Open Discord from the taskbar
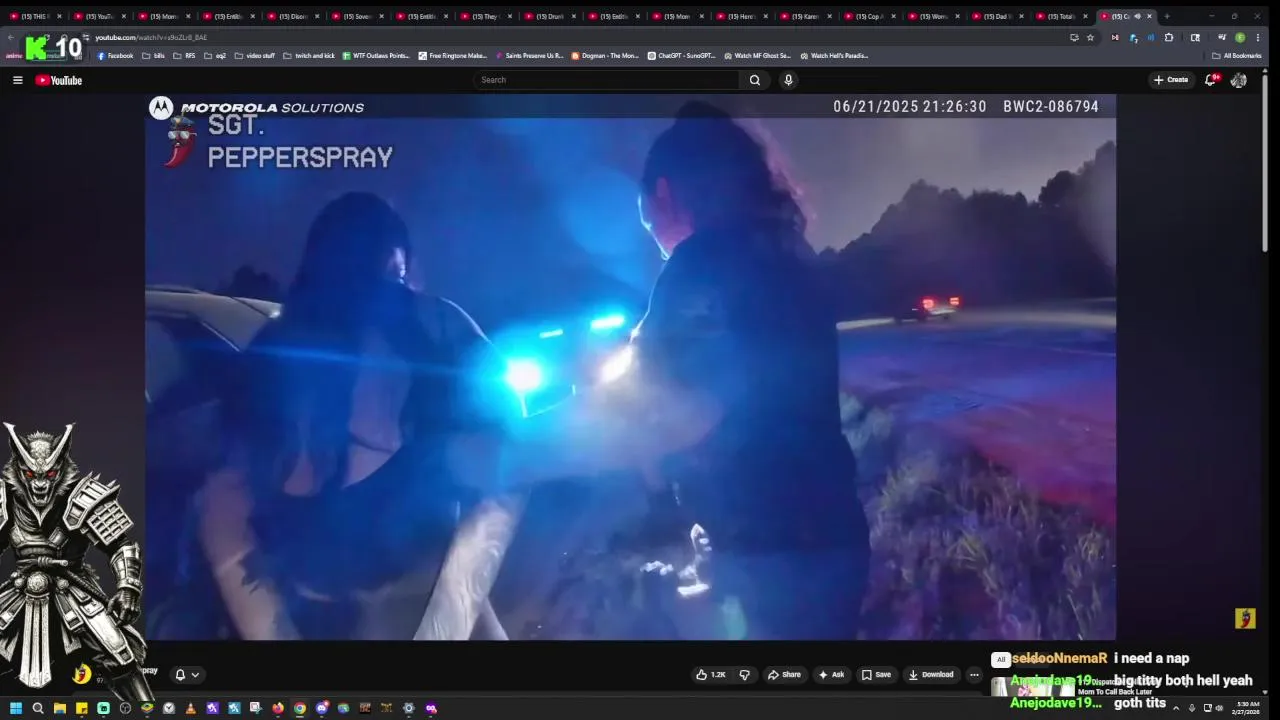 [322, 708]
